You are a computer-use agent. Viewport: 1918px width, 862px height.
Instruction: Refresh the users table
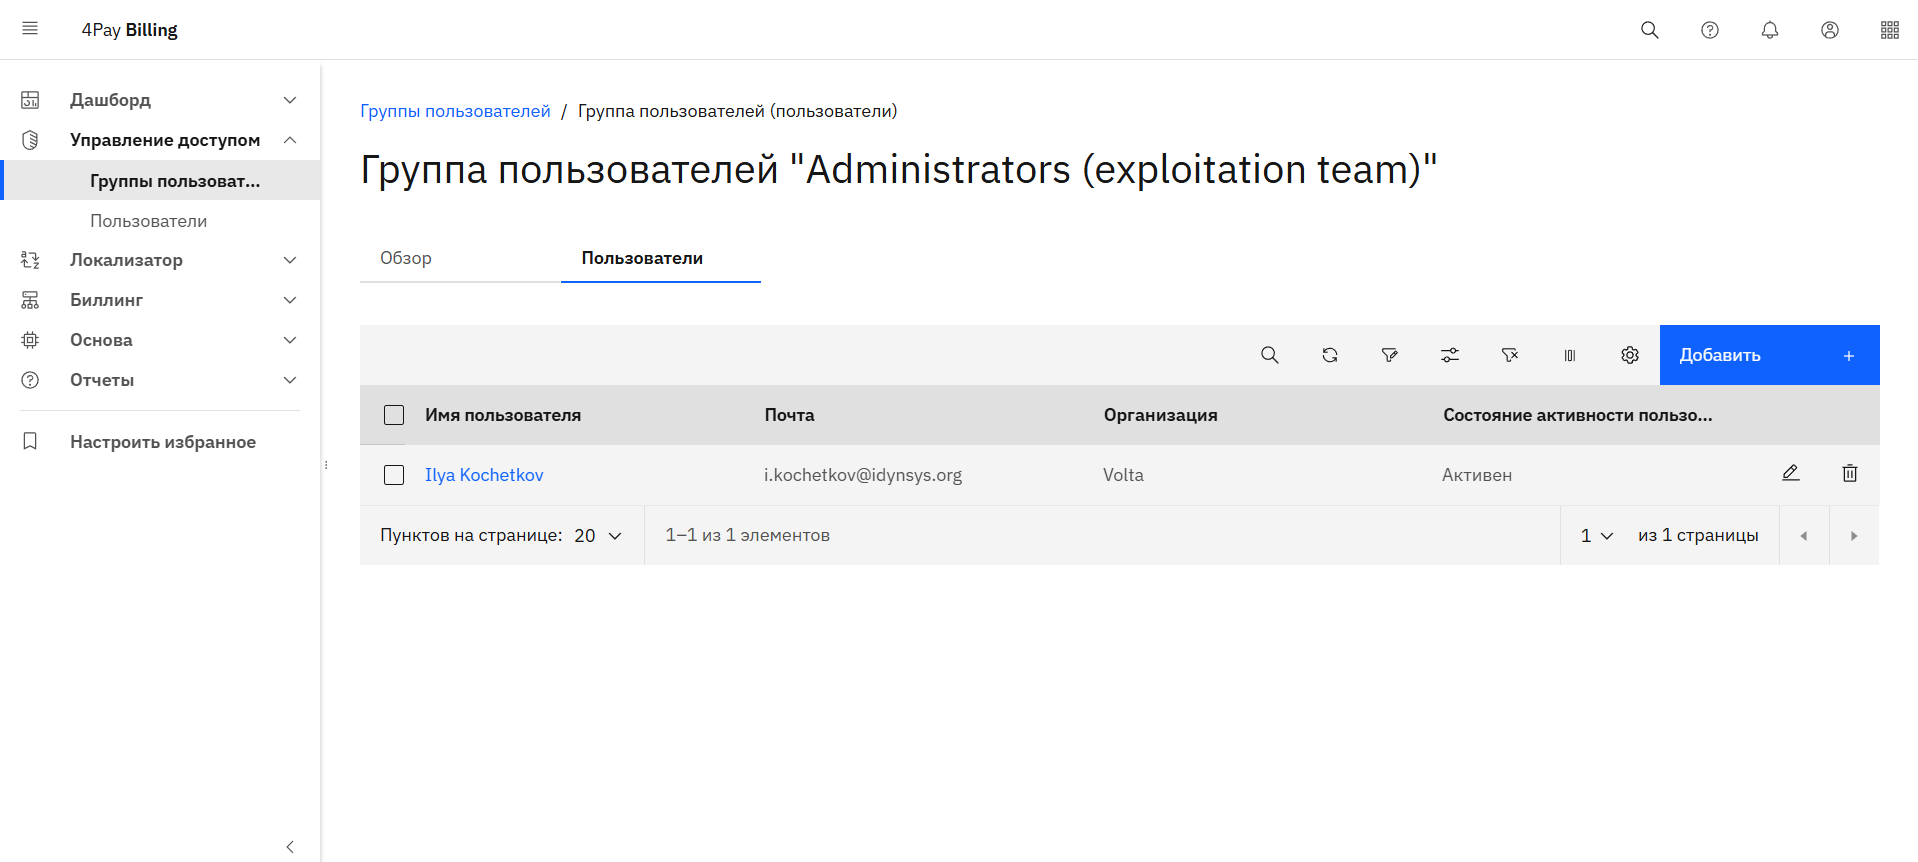[1329, 355]
